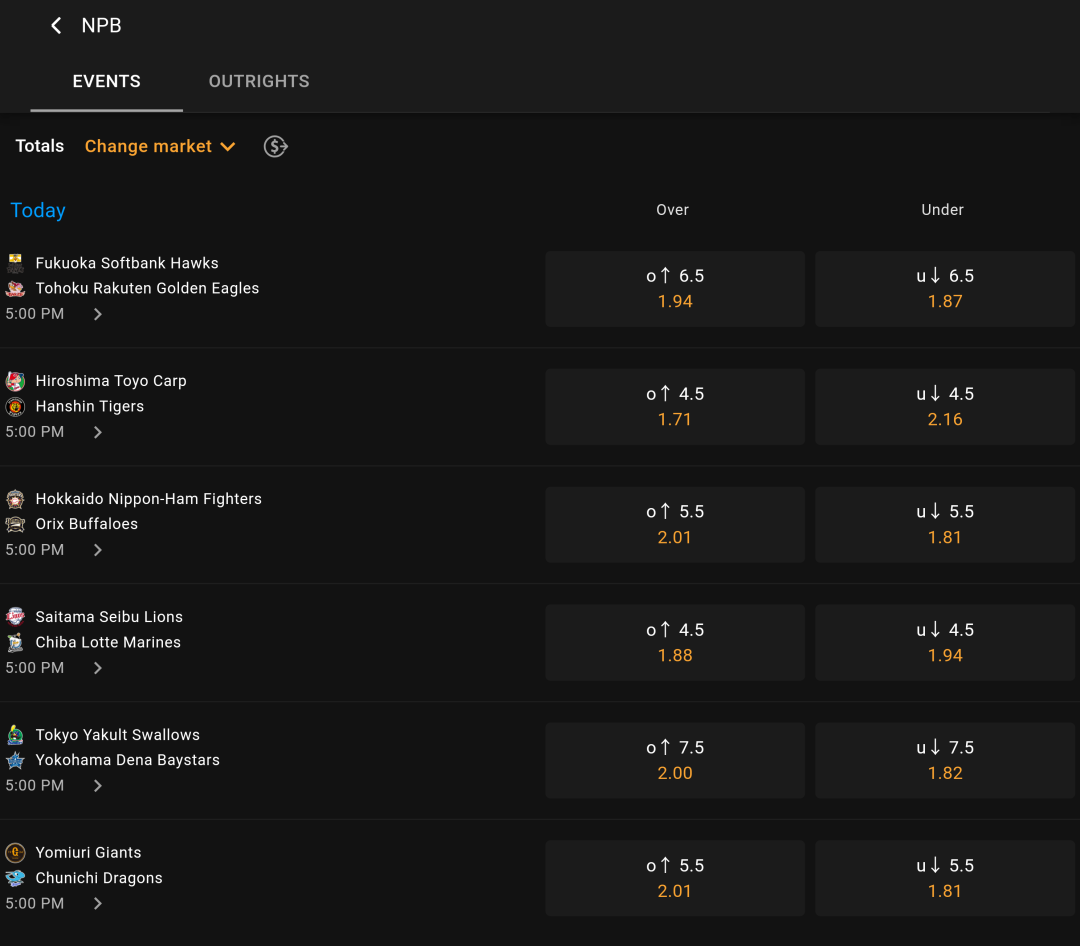Viewport: 1080px width, 946px height.
Task: Bet under 7.5 at 1.82 Swallows game
Action: pos(945,761)
